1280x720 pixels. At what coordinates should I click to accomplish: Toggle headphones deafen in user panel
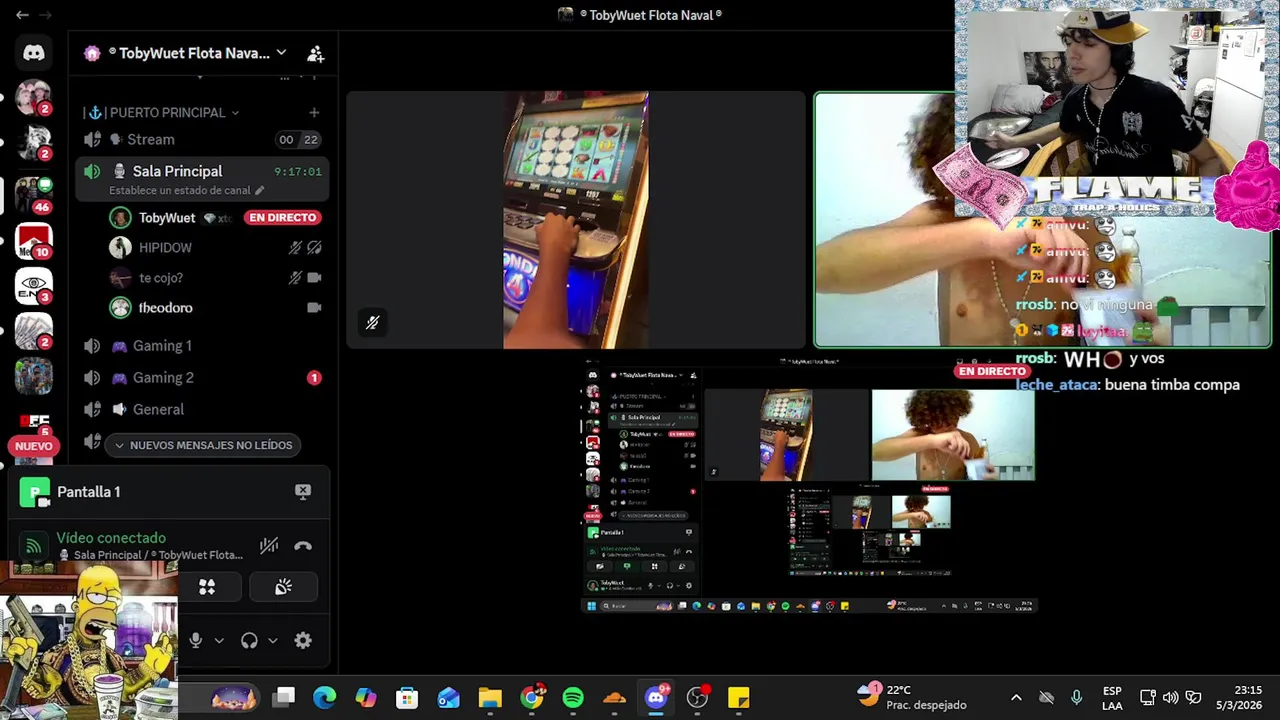[249, 641]
